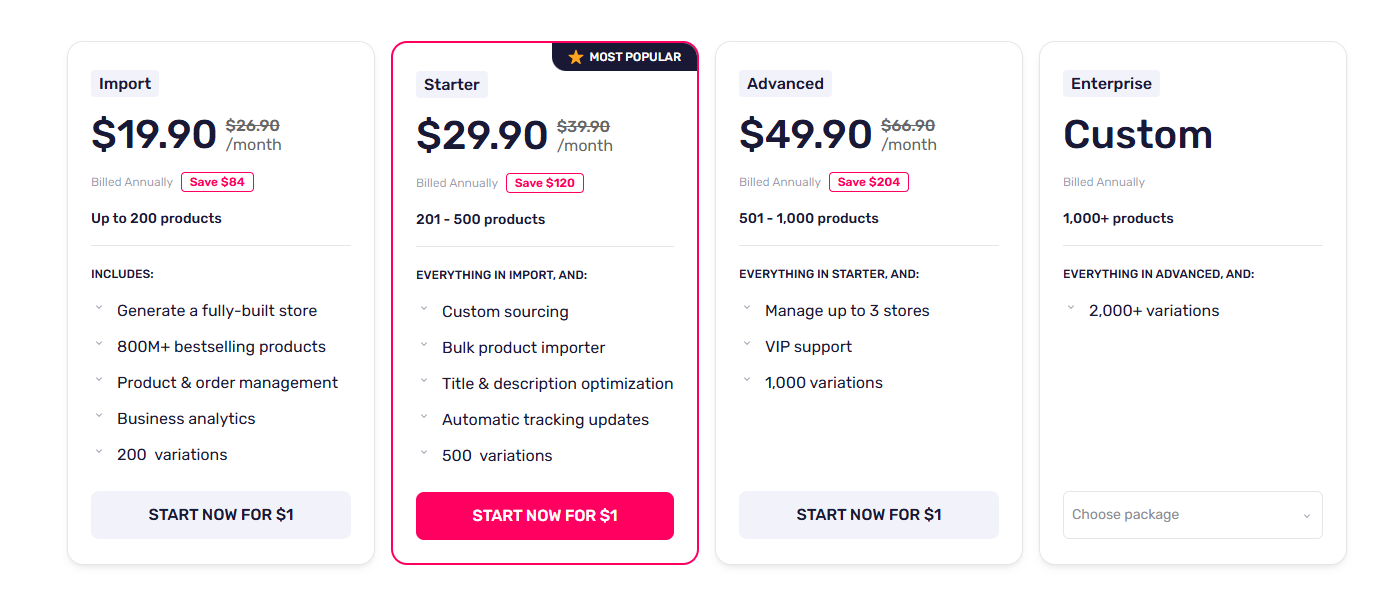Expand the "Manage up to 3 stores" chevron
1392x608 pixels.
(x=747, y=308)
